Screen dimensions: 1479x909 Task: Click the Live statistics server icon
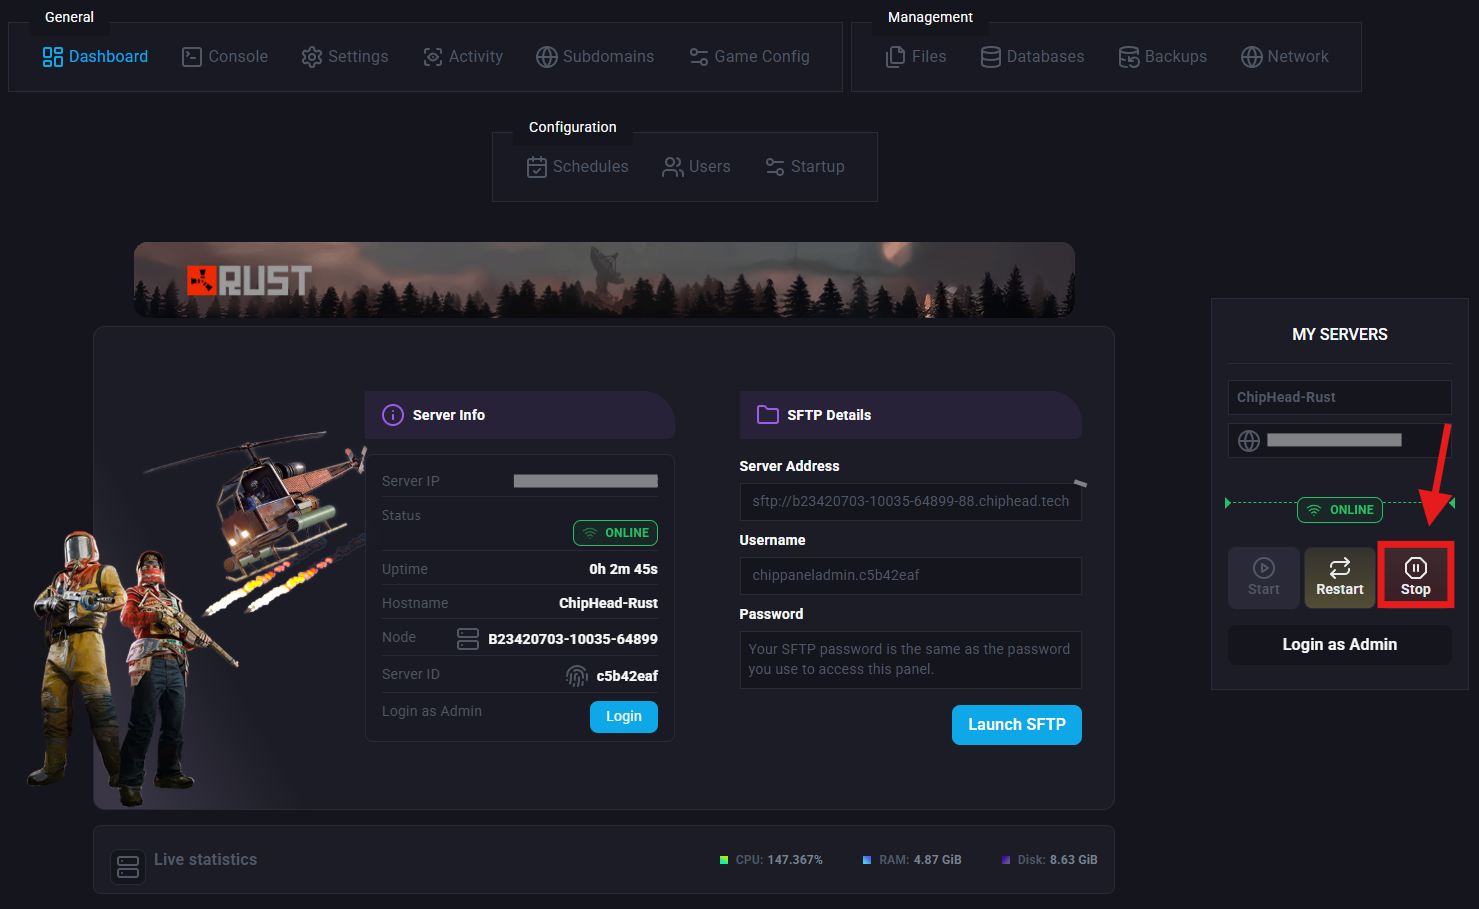(x=128, y=866)
